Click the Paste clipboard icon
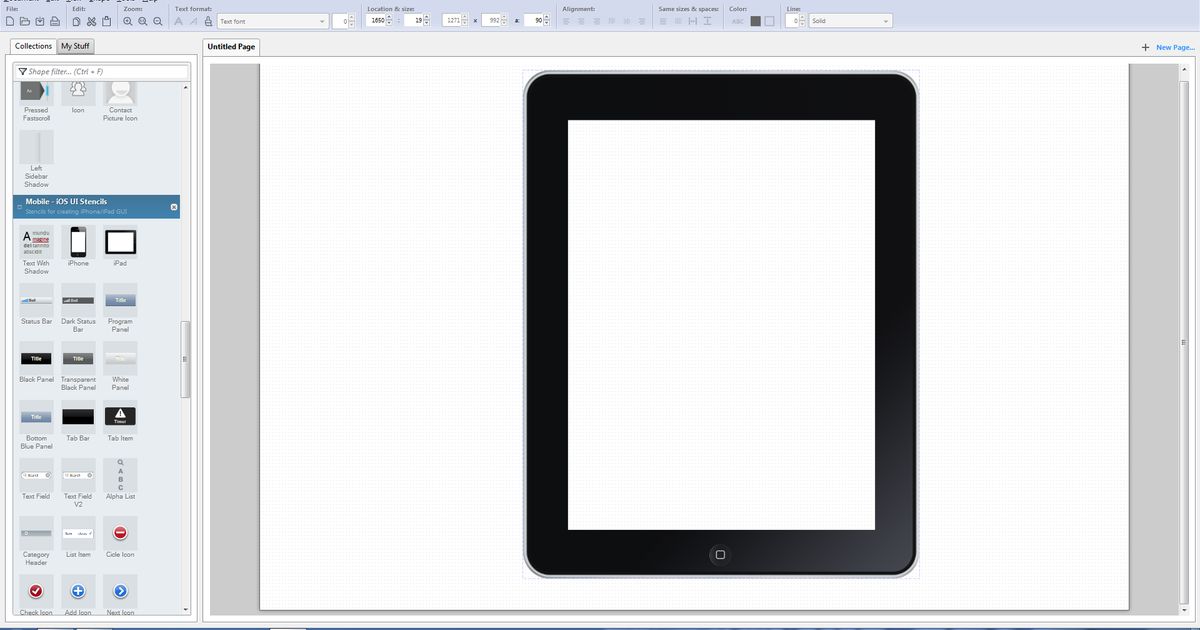The width and height of the screenshot is (1200, 630). tap(107, 21)
